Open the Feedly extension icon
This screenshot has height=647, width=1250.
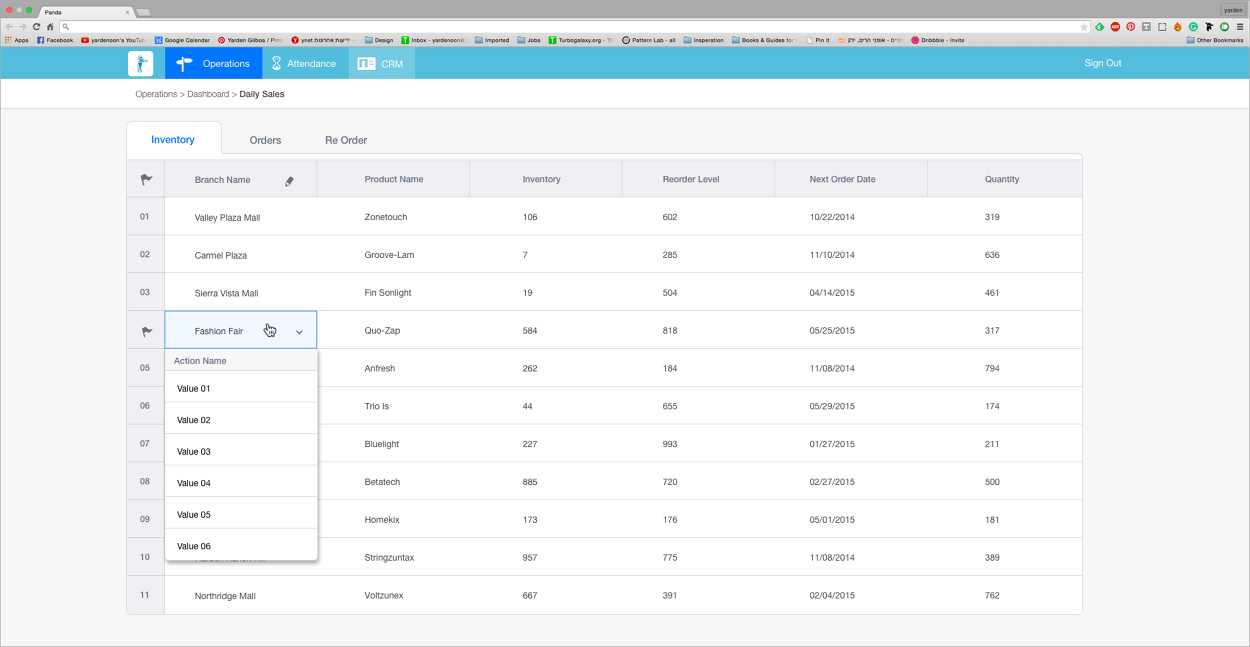(x=1099, y=25)
